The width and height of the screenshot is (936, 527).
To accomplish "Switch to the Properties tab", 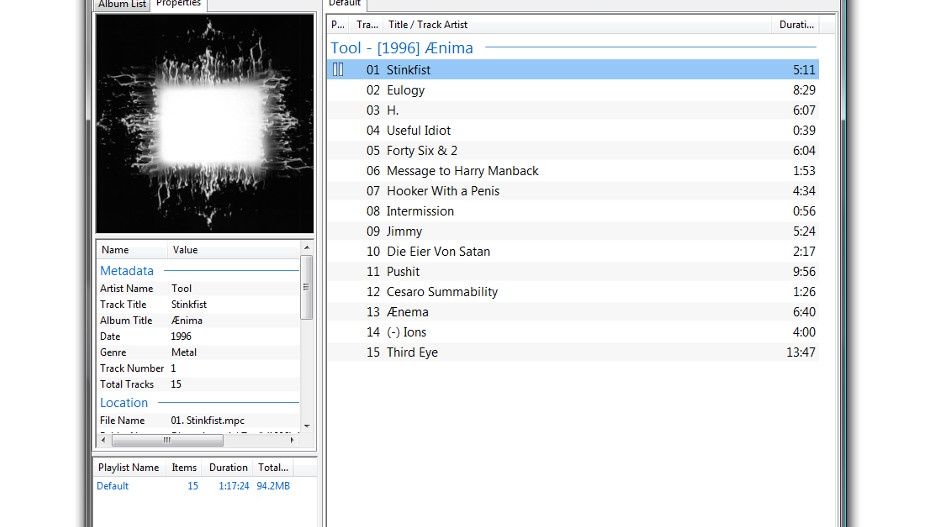I will point(178,4).
